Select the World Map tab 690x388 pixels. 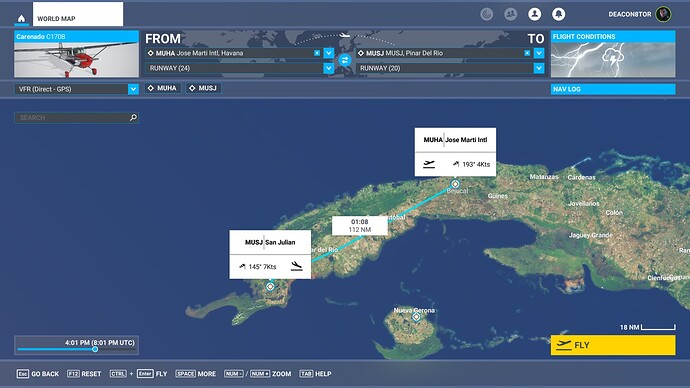(78, 14)
